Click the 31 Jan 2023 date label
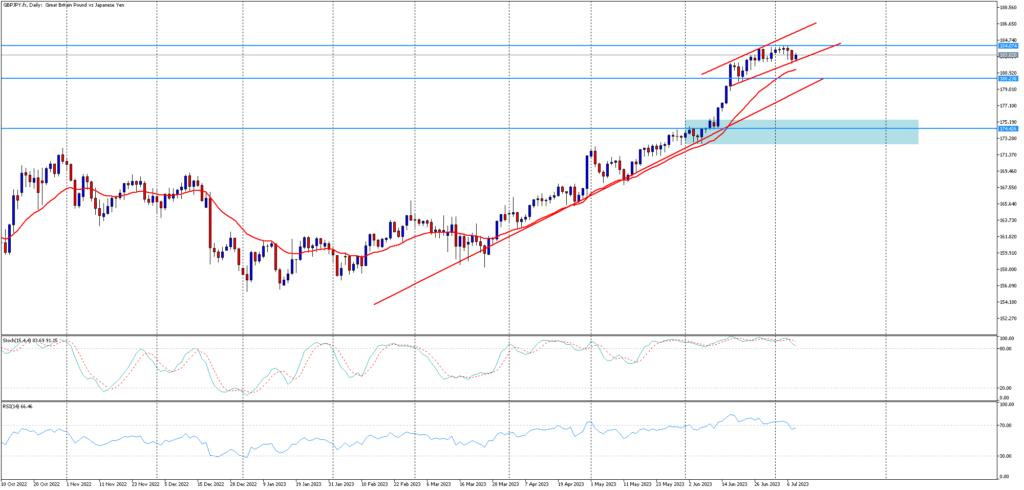The image size is (1024, 490). coord(343,484)
